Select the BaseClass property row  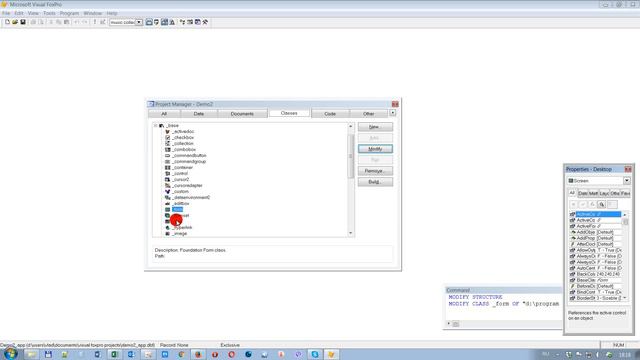pyautogui.click(x=596, y=280)
